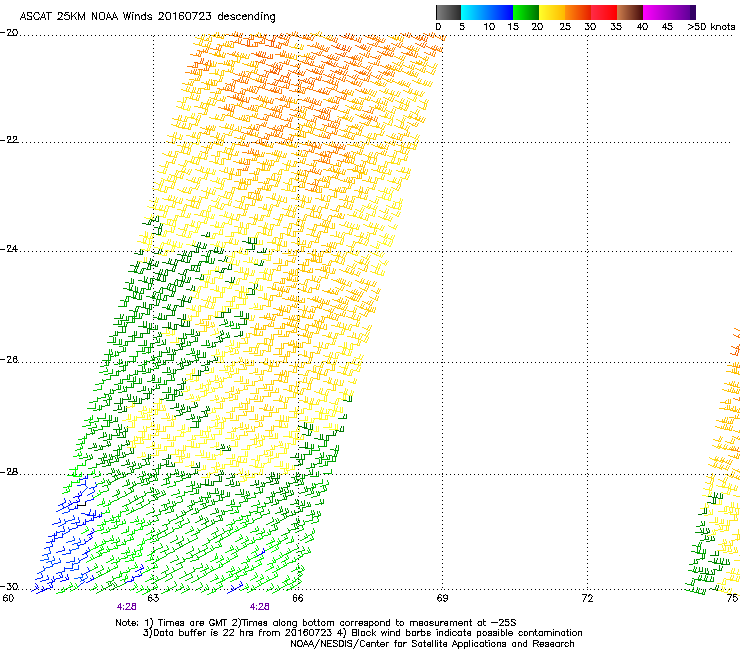This screenshot has width=740, height=650.
Task: Click latitude label '-28'
Action: (9, 472)
